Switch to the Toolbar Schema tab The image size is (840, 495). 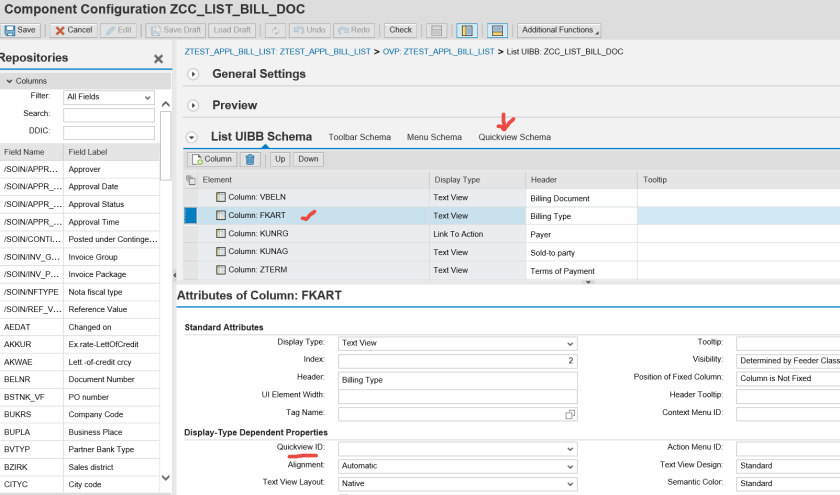[359, 137]
